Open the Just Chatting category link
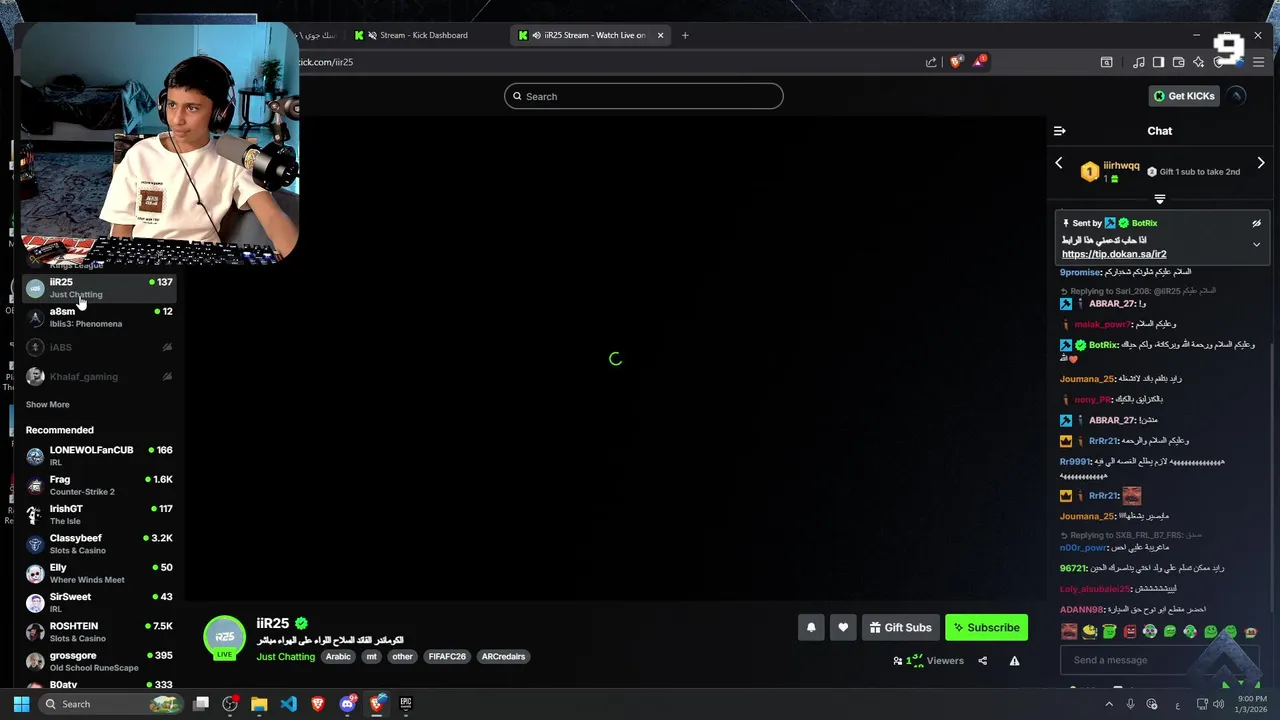 point(285,657)
